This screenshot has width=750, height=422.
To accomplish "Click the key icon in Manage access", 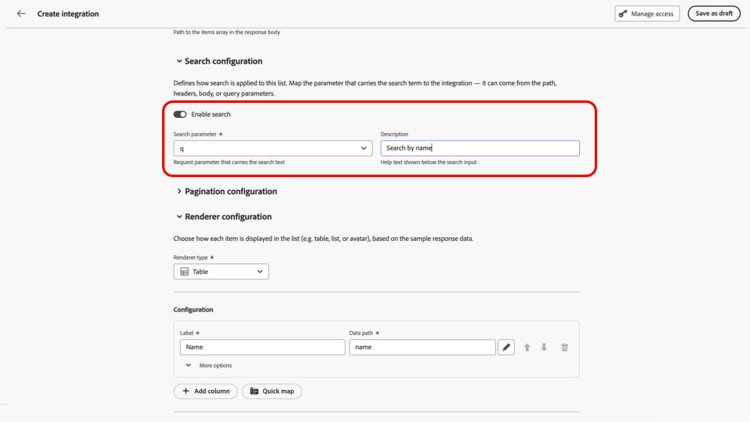I will 623,14.
